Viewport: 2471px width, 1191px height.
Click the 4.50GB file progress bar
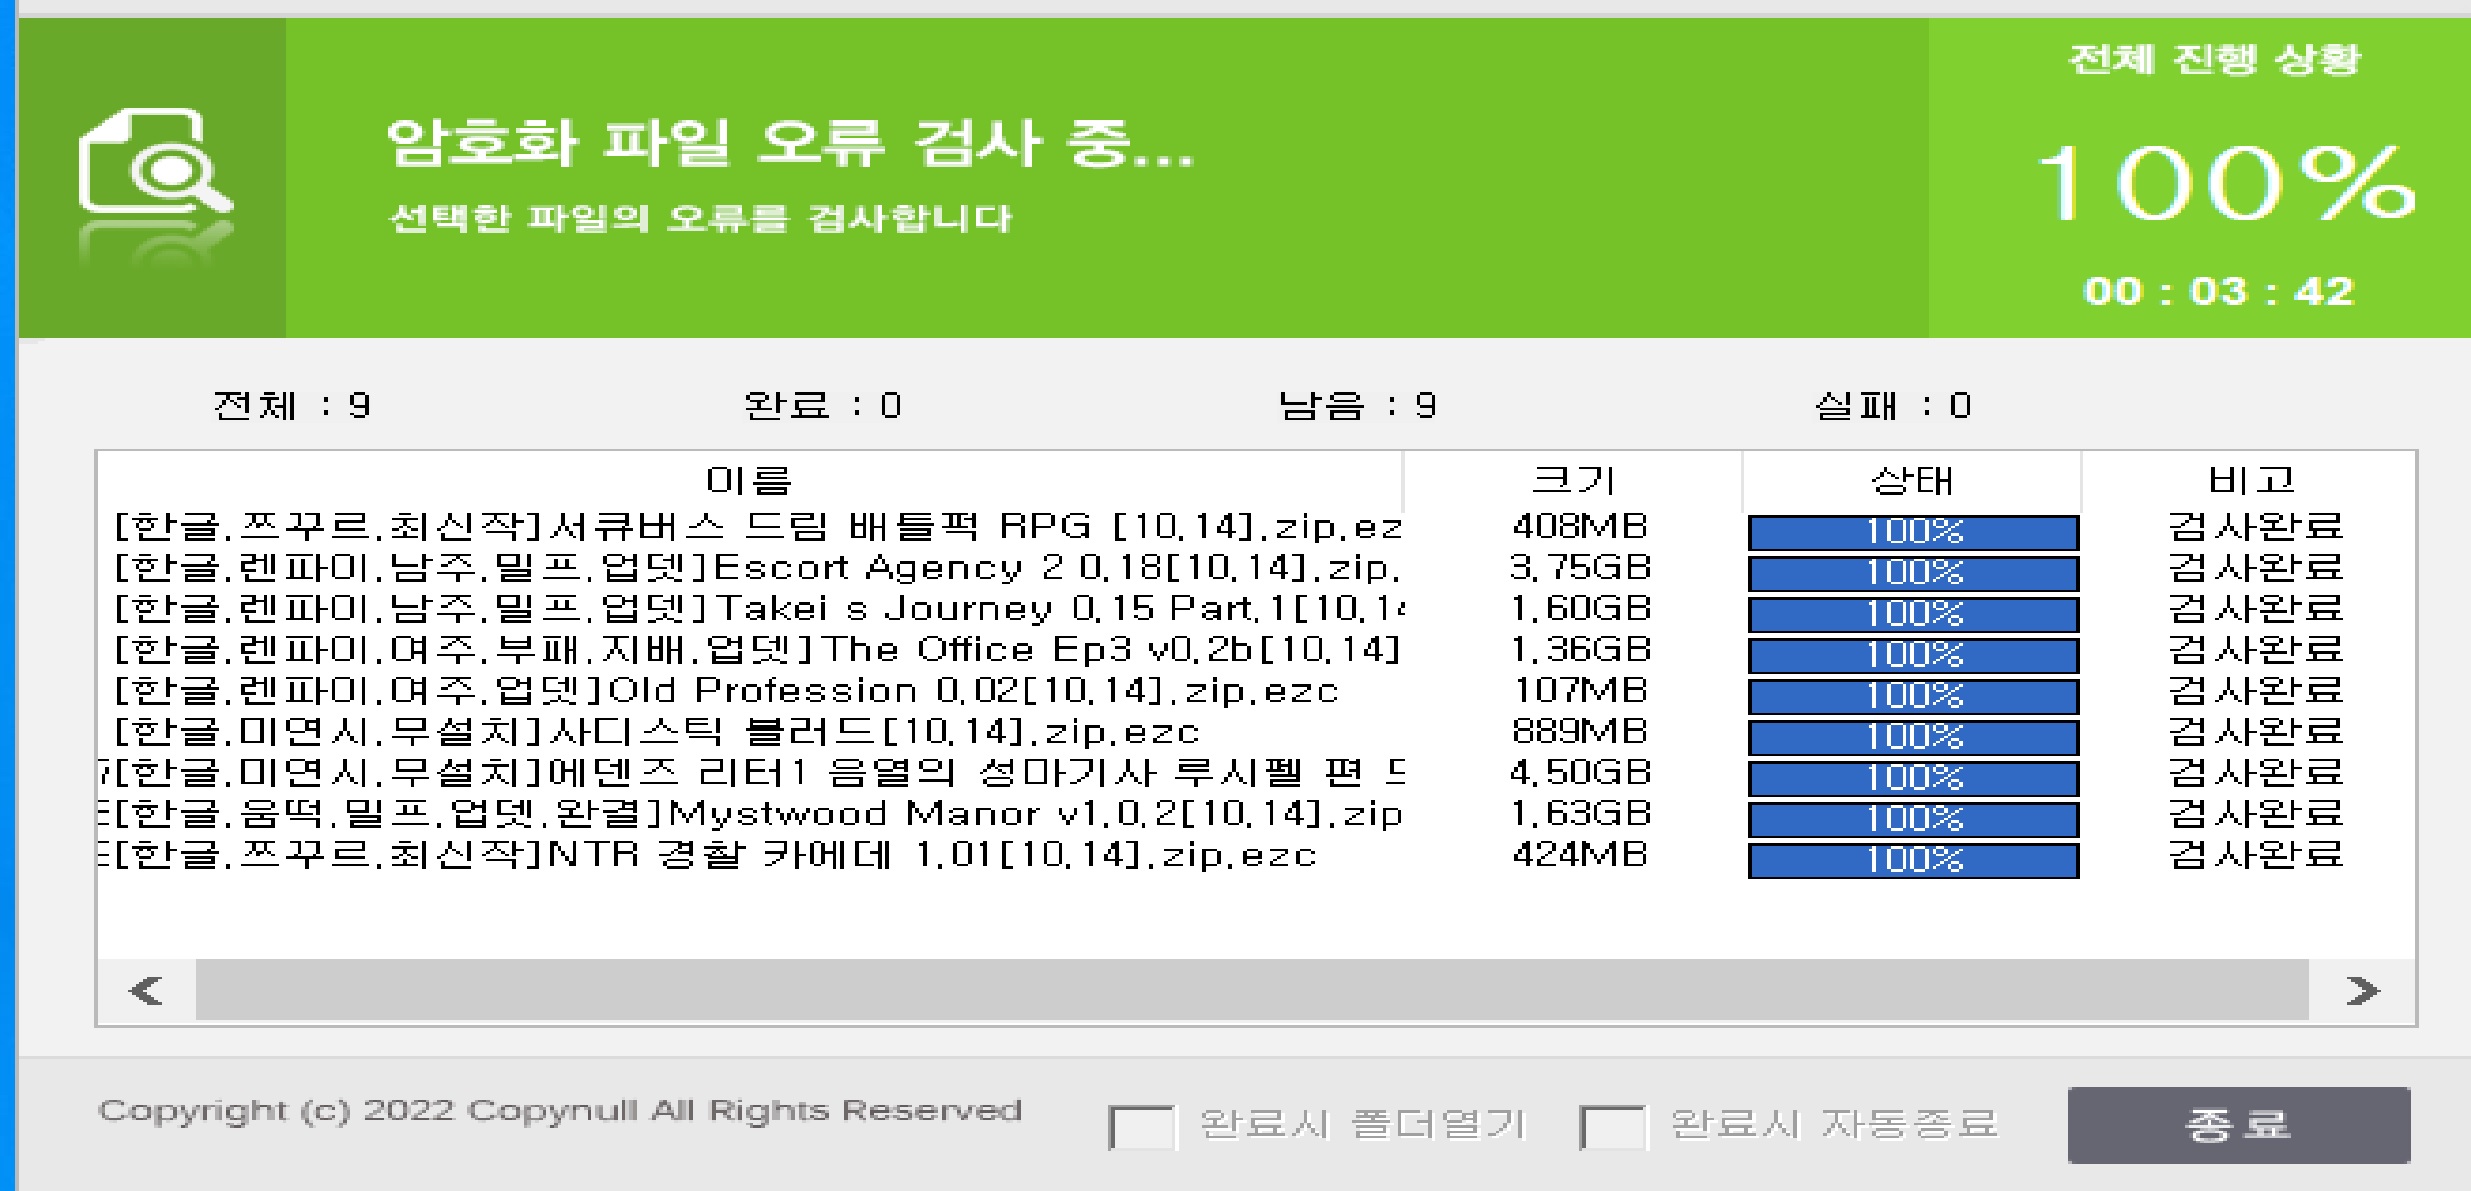(1912, 778)
